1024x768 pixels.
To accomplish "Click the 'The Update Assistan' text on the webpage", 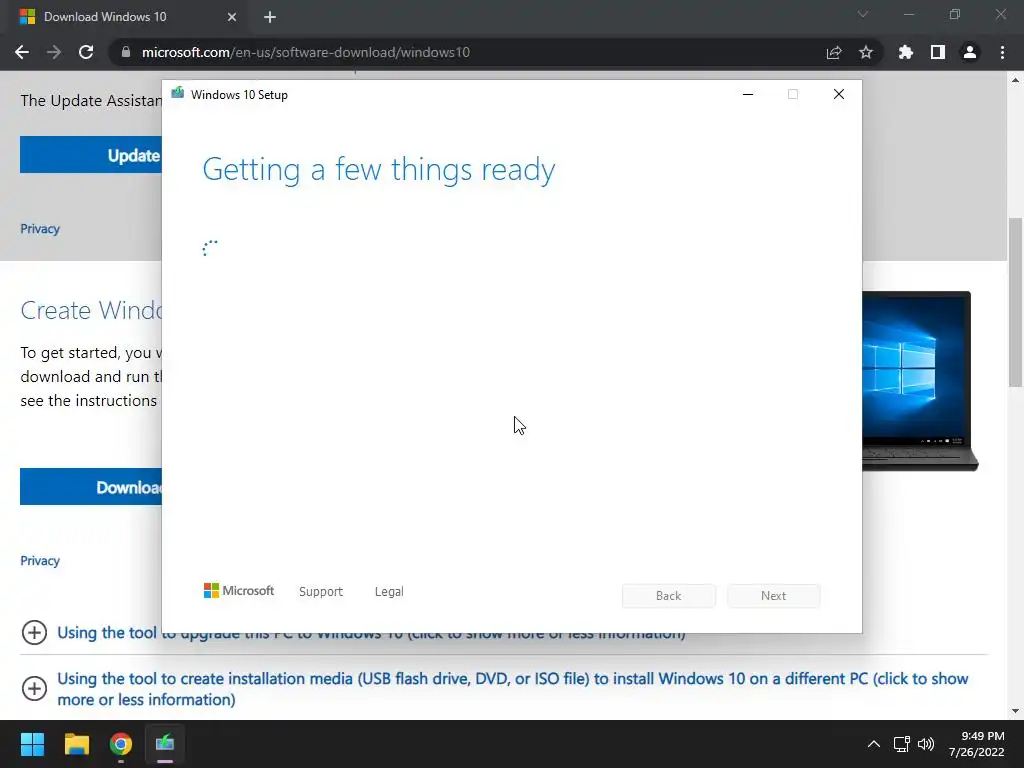I will pyautogui.click(x=91, y=101).
